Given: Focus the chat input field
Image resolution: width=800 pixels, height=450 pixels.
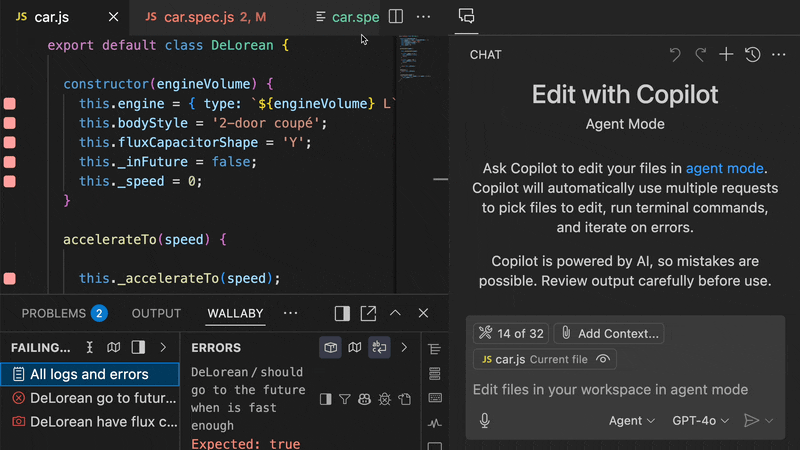Looking at the screenshot, I should [x=625, y=390].
